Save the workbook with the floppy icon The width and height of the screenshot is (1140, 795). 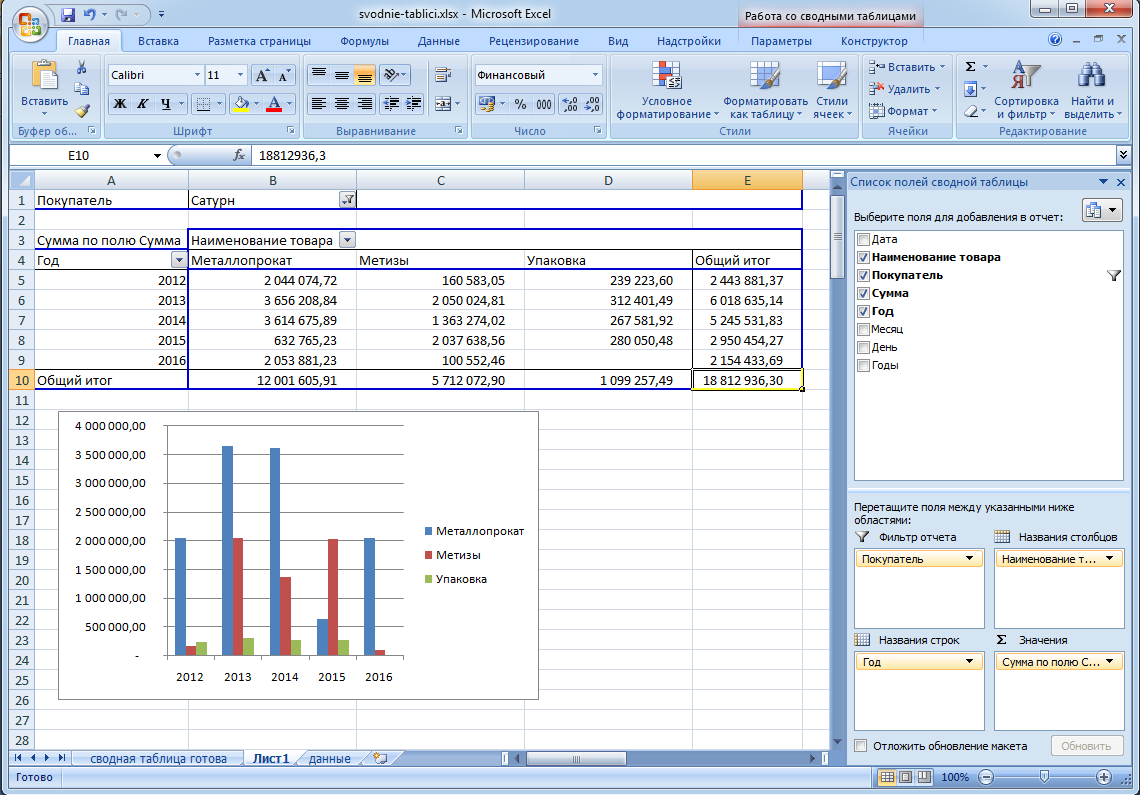coord(68,14)
